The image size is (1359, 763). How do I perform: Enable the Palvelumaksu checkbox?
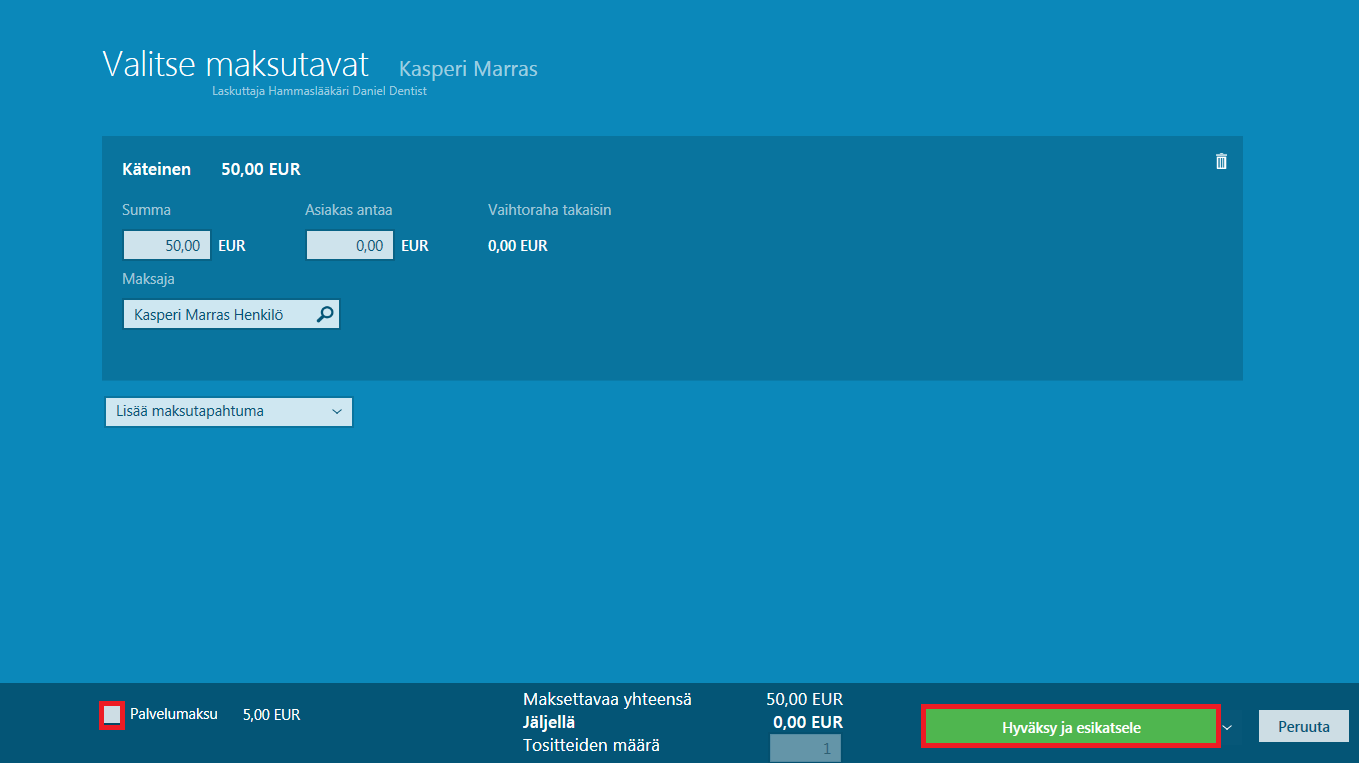113,714
